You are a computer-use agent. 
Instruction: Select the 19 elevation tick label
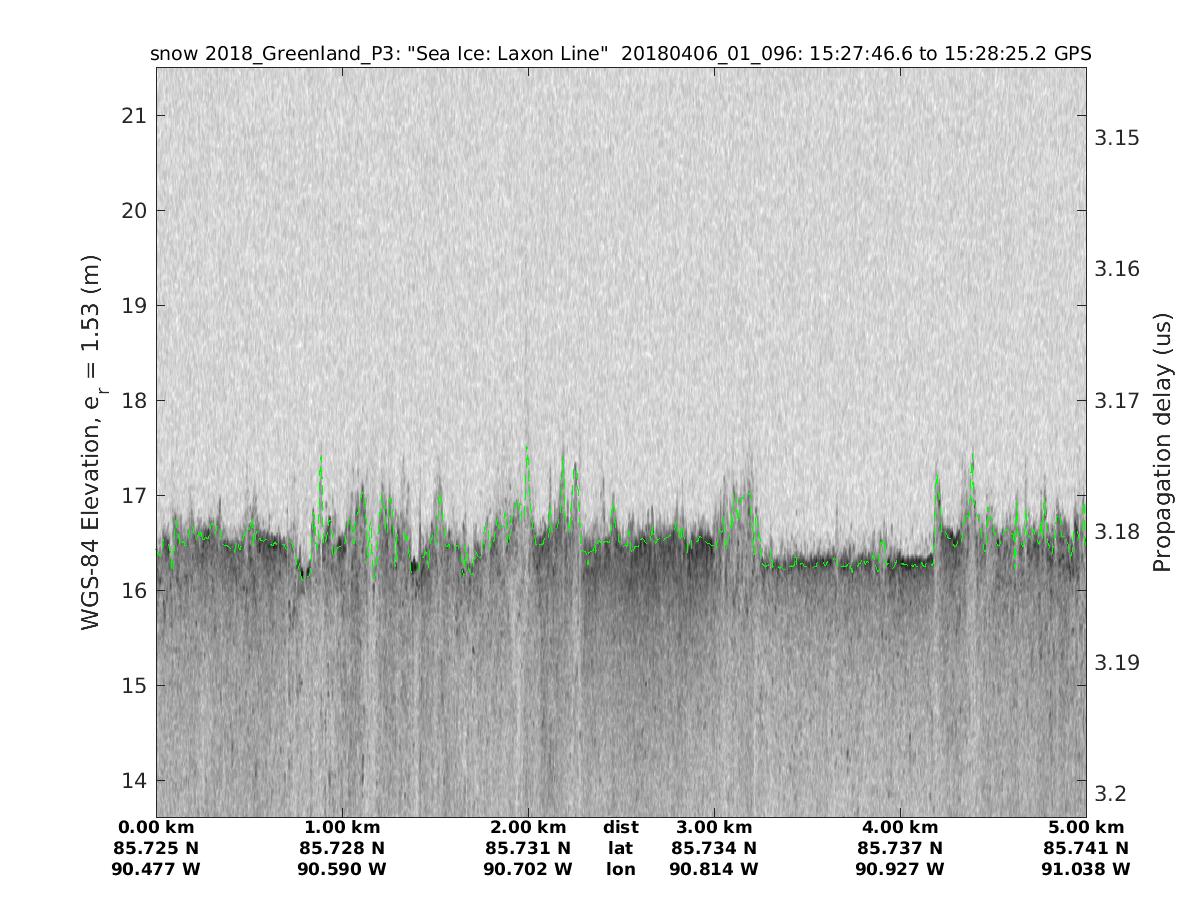[x=133, y=306]
